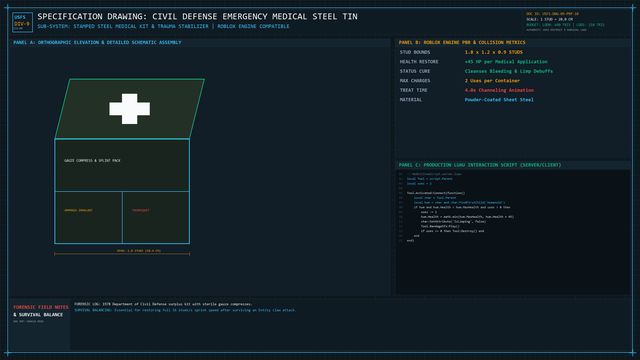Click the "ROBLOX ENGINE COMPATIBLE" subtitle text

(x=253, y=26)
